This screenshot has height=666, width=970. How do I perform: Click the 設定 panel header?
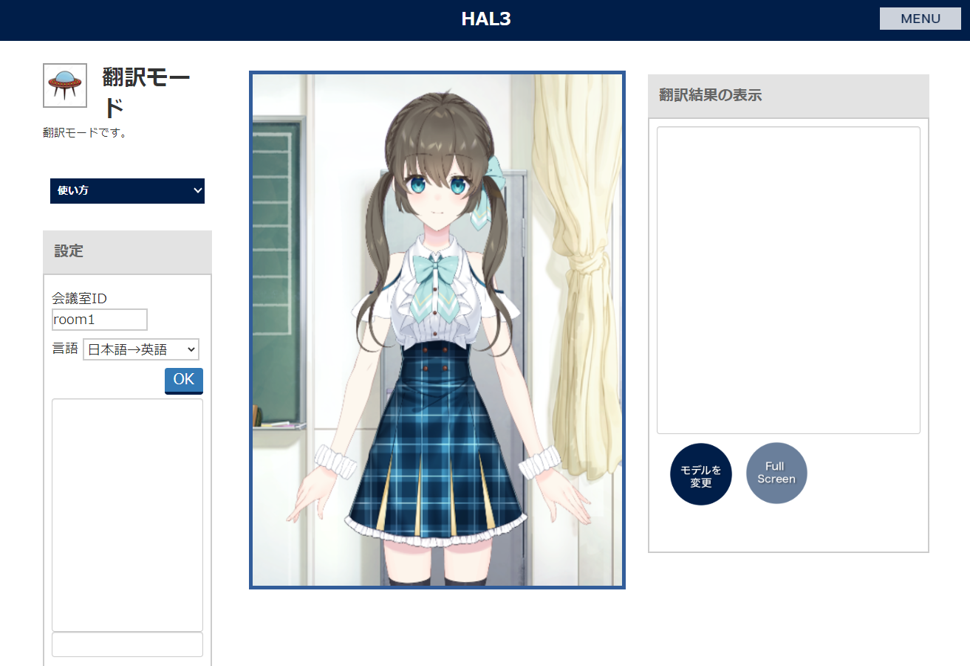coord(127,252)
